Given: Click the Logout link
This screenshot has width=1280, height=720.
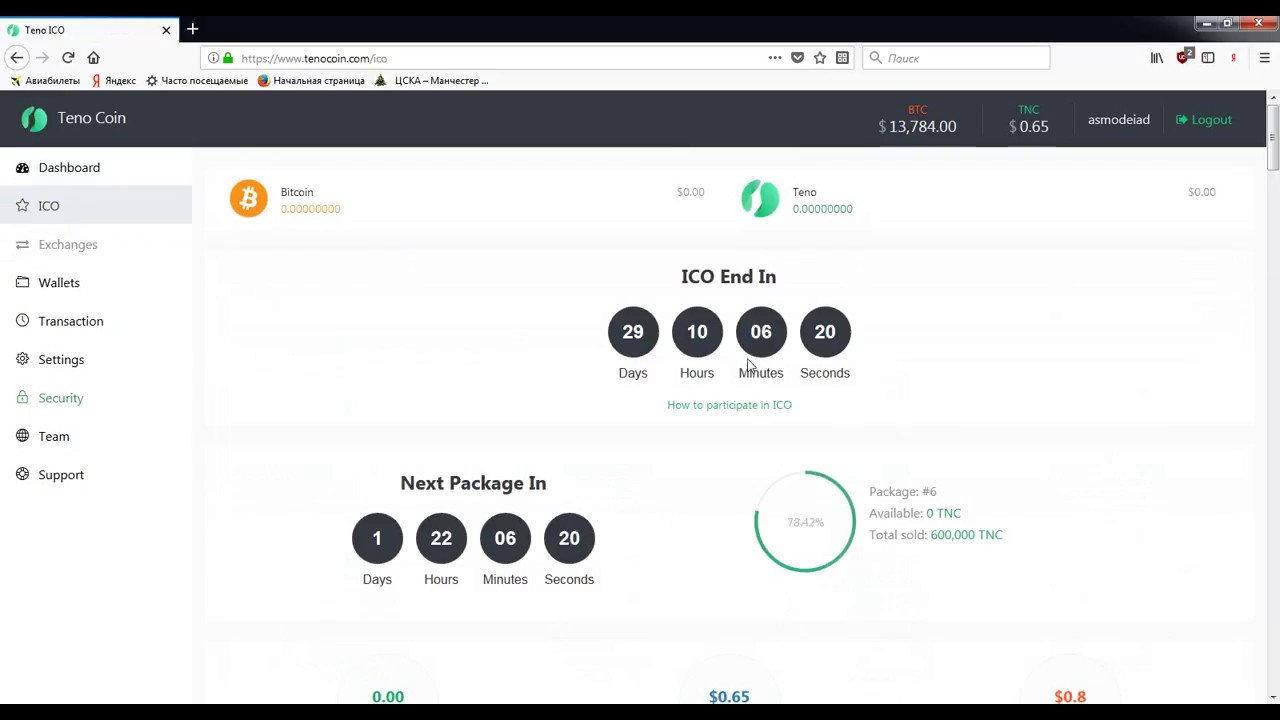Looking at the screenshot, I should [1204, 119].
